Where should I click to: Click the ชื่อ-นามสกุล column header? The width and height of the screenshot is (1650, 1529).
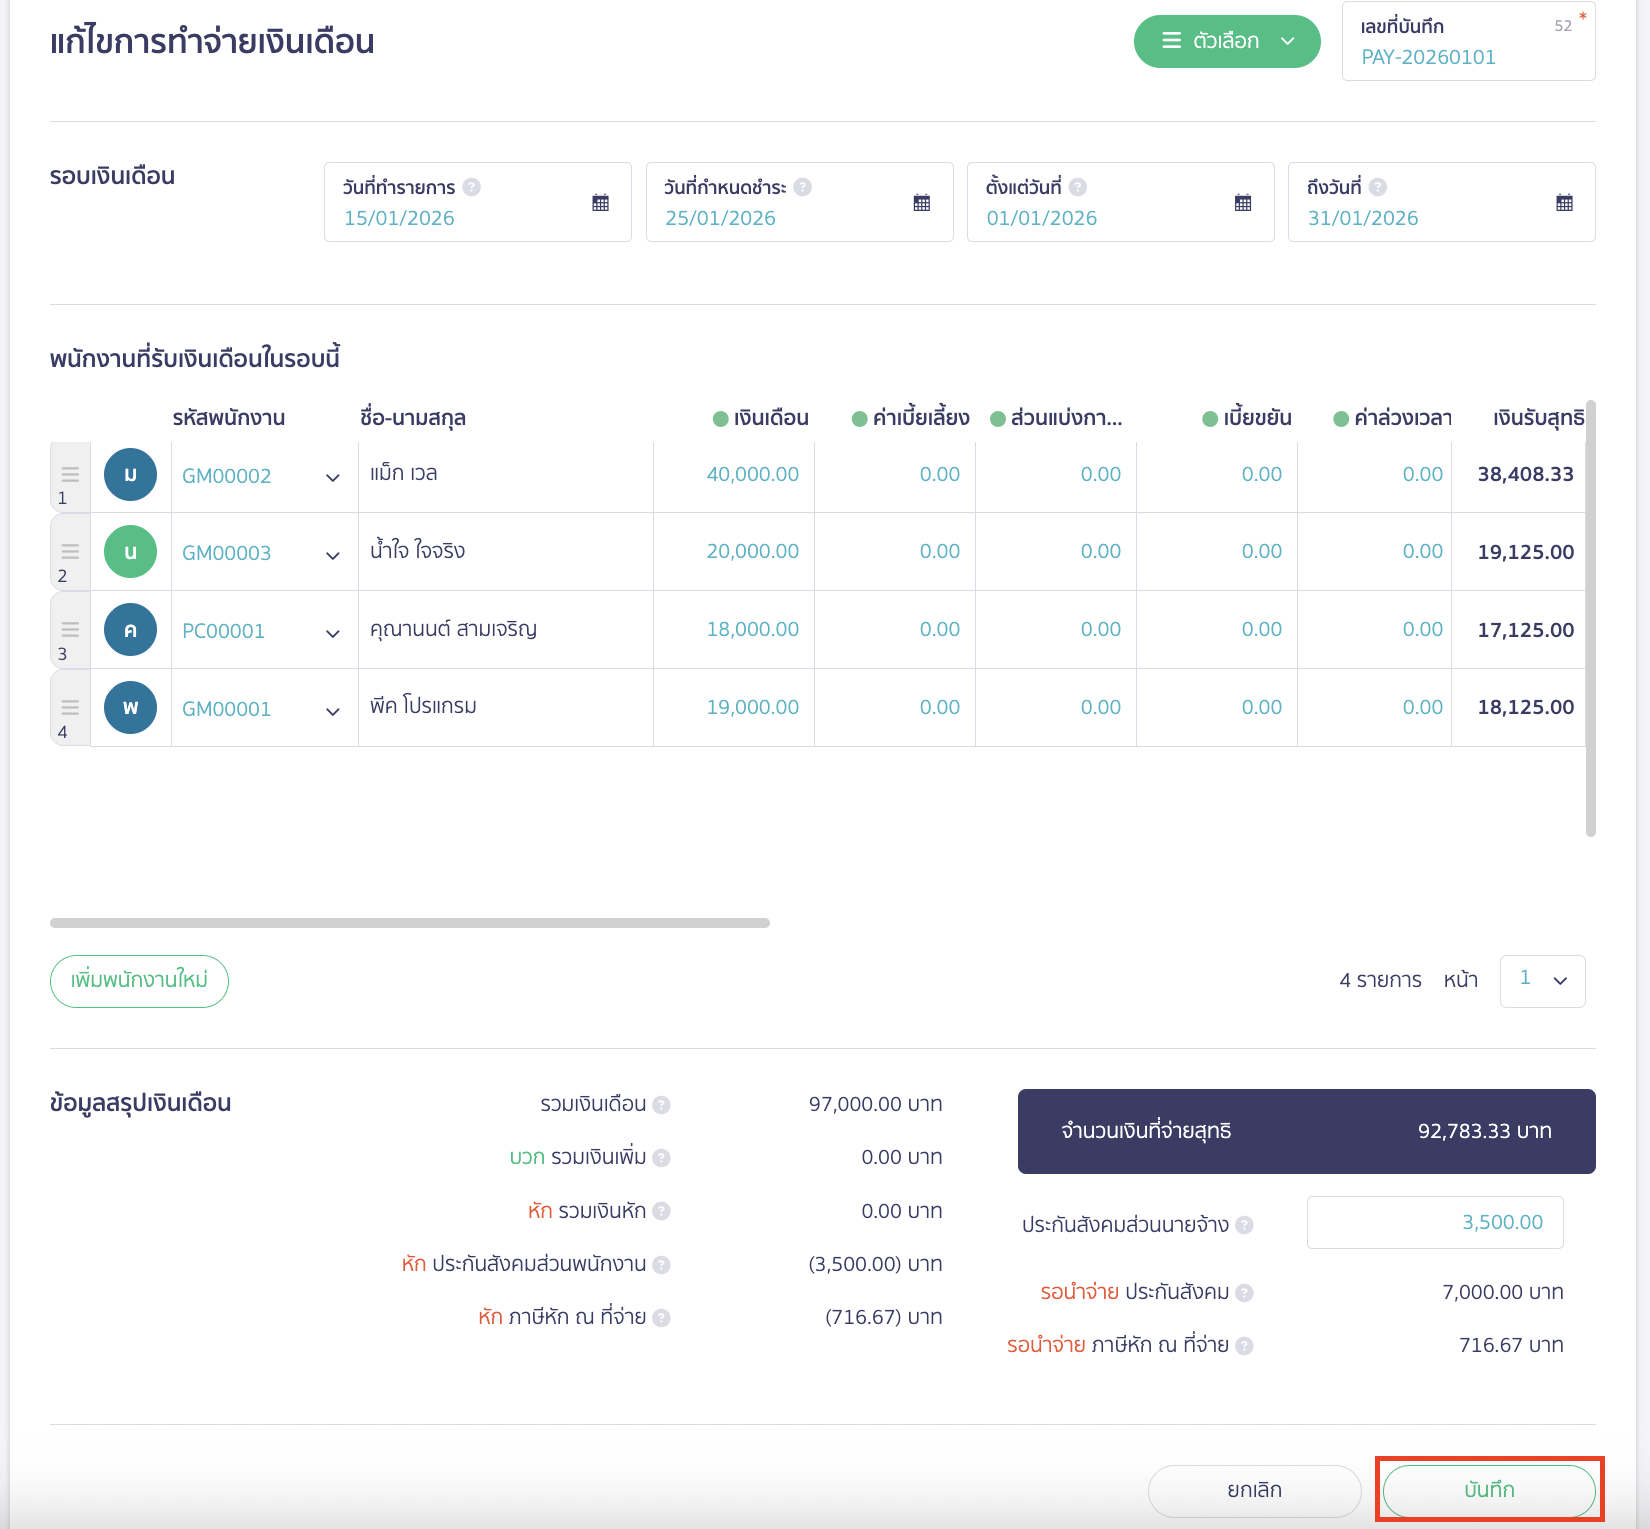(413, 418)
